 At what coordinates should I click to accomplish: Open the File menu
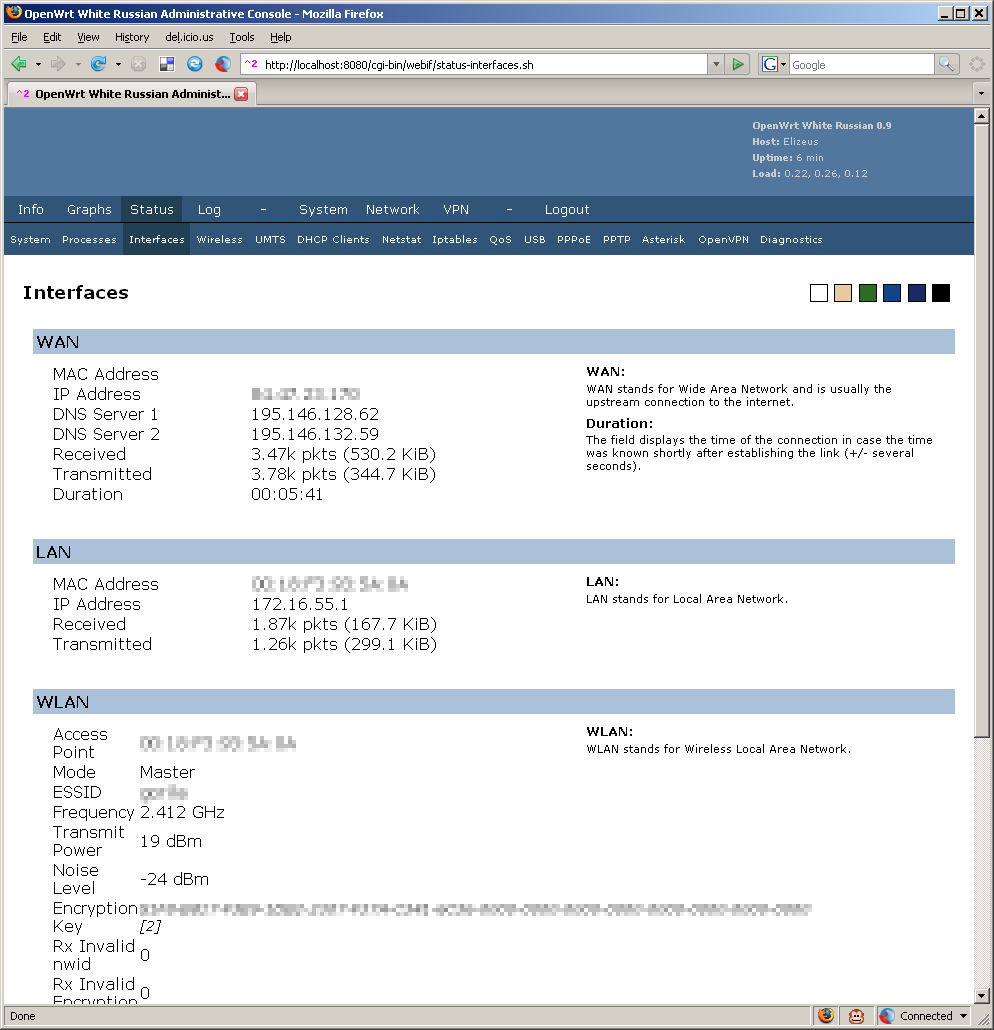point(19,37)
